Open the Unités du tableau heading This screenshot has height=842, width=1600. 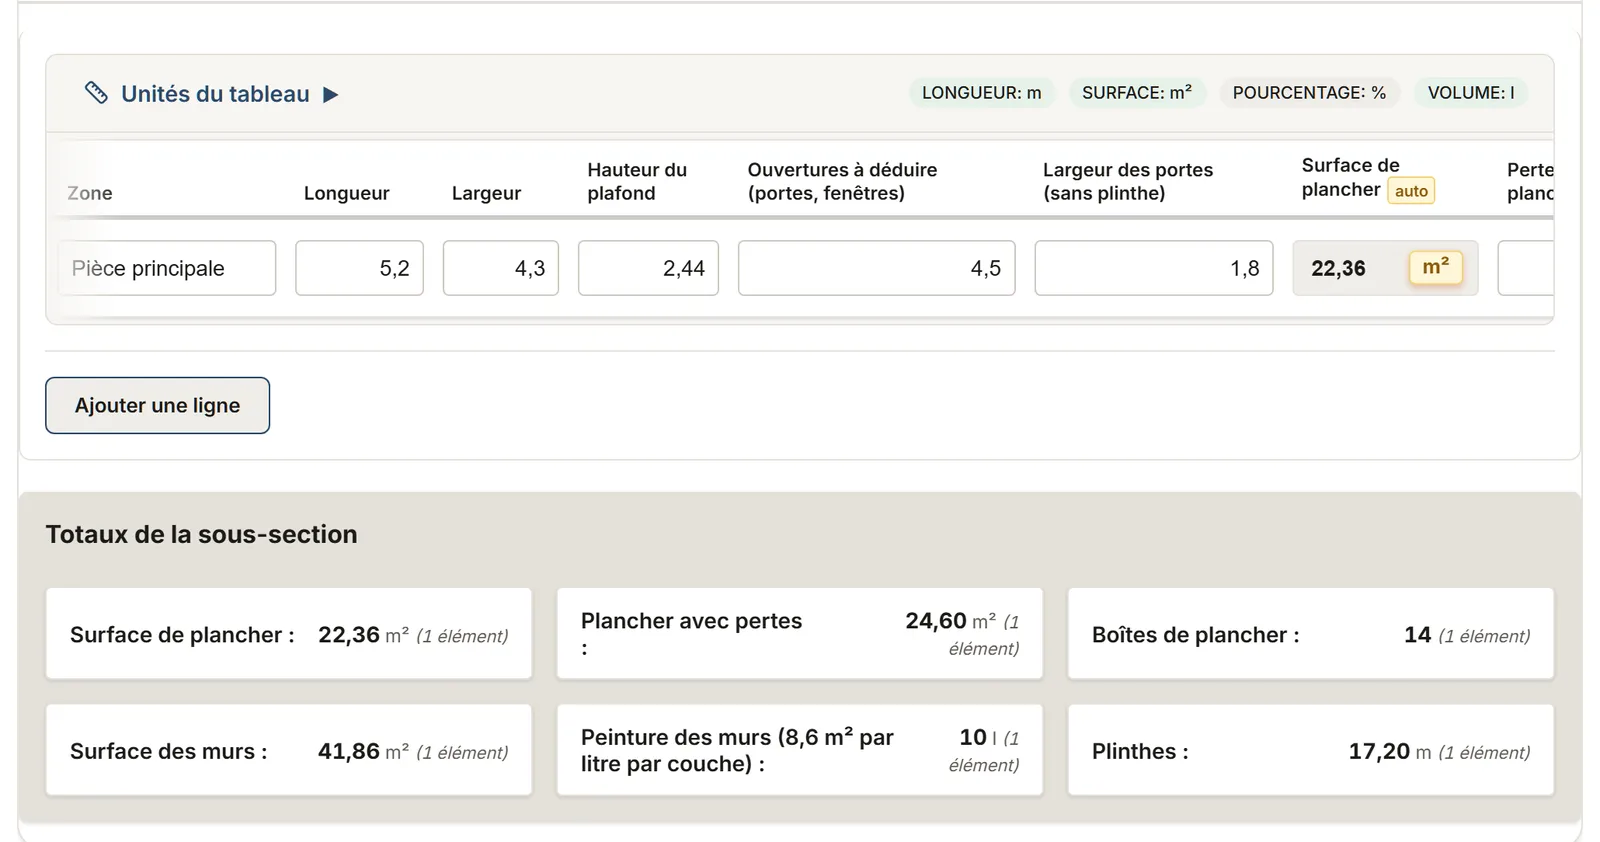215,94
